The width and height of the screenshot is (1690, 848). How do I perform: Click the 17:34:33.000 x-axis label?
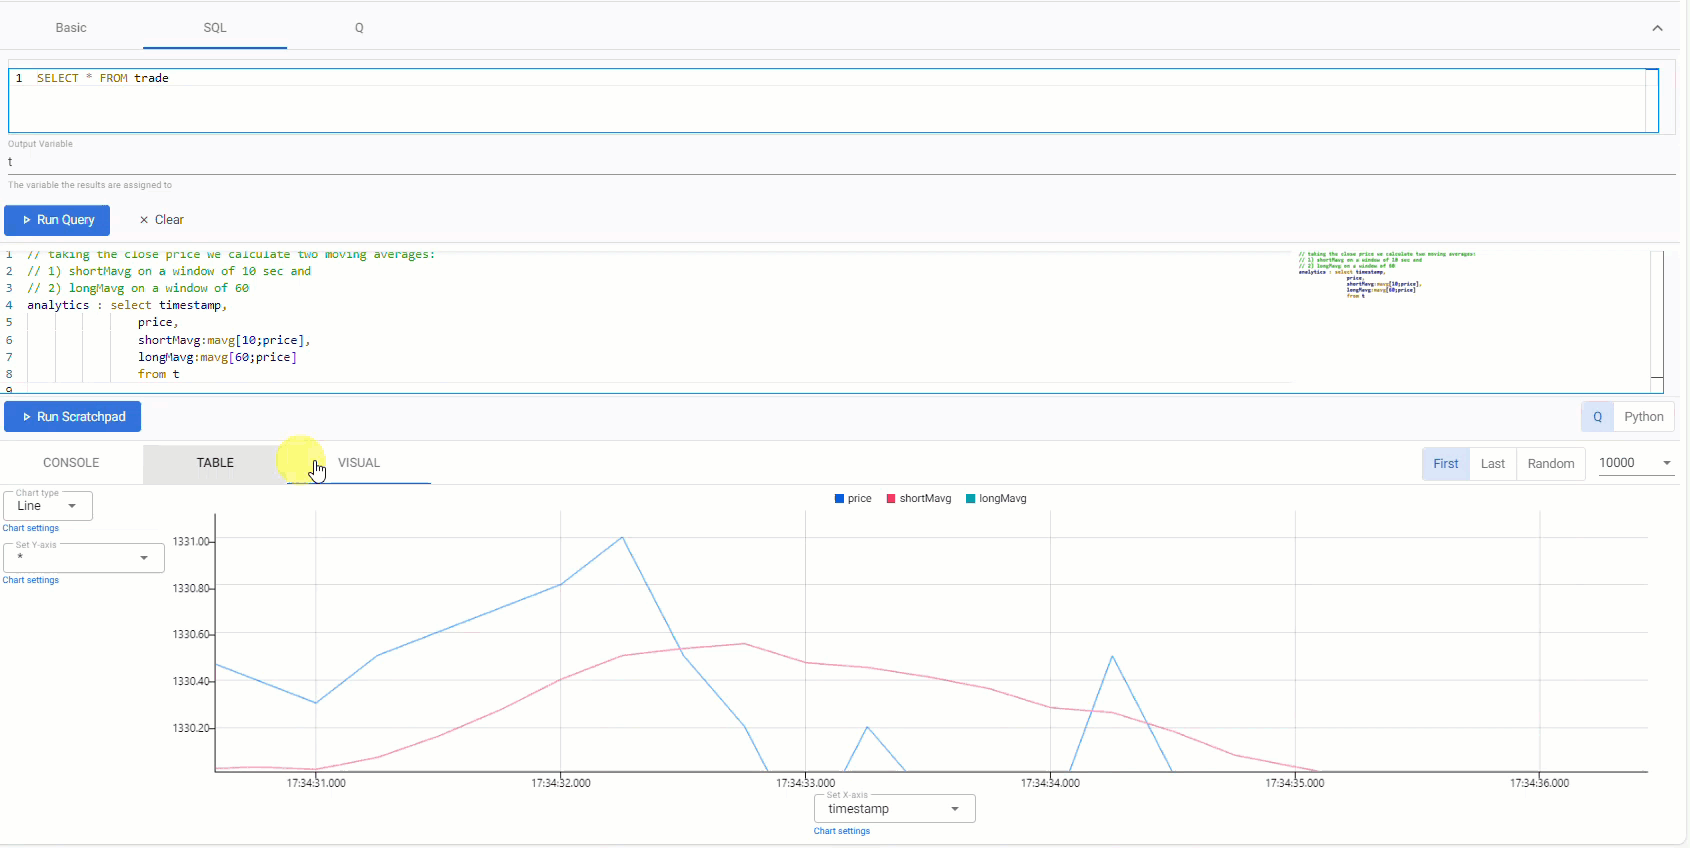[x=806, y=783]
